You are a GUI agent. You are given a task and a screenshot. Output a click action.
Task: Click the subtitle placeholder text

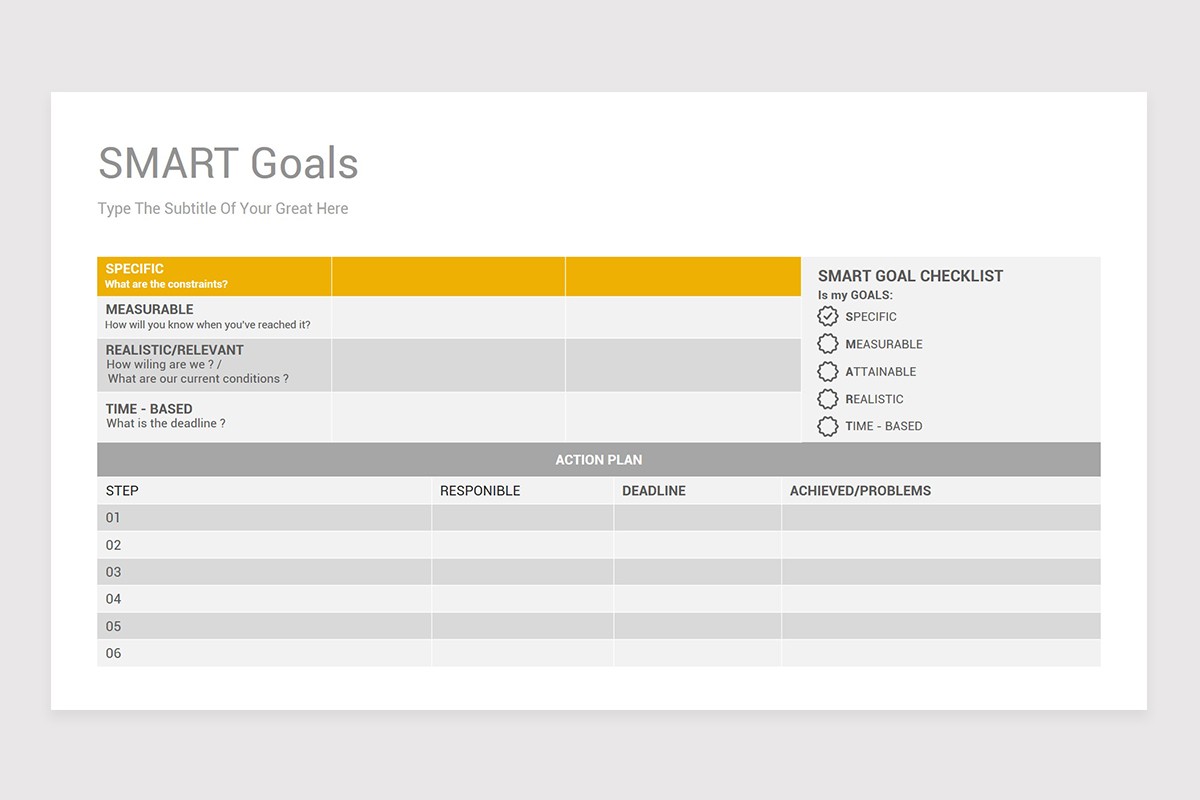tap(222, 208)
